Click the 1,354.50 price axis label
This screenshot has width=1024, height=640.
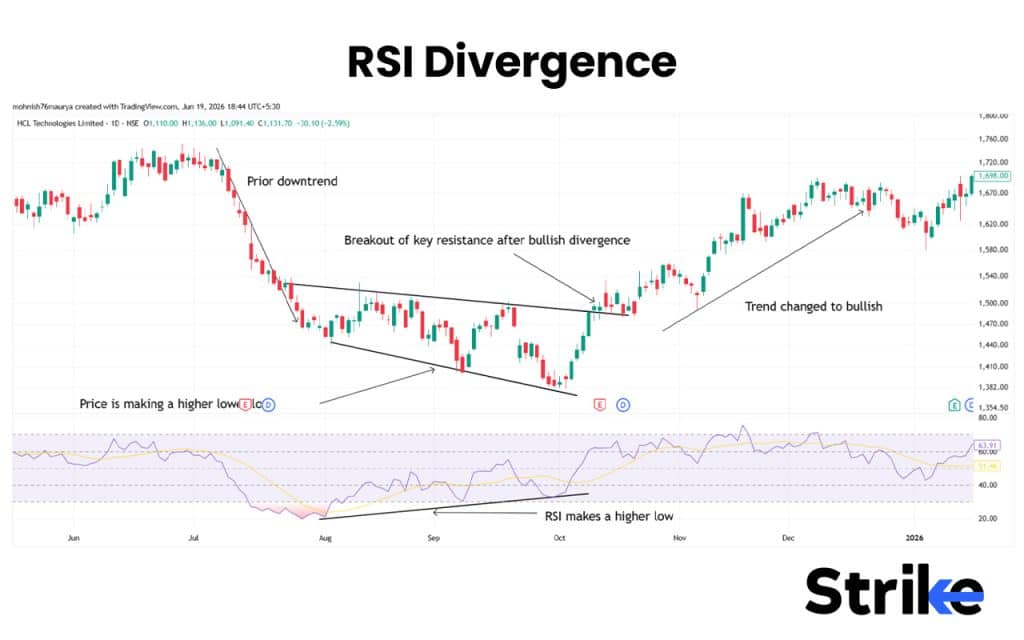[993, 408]
